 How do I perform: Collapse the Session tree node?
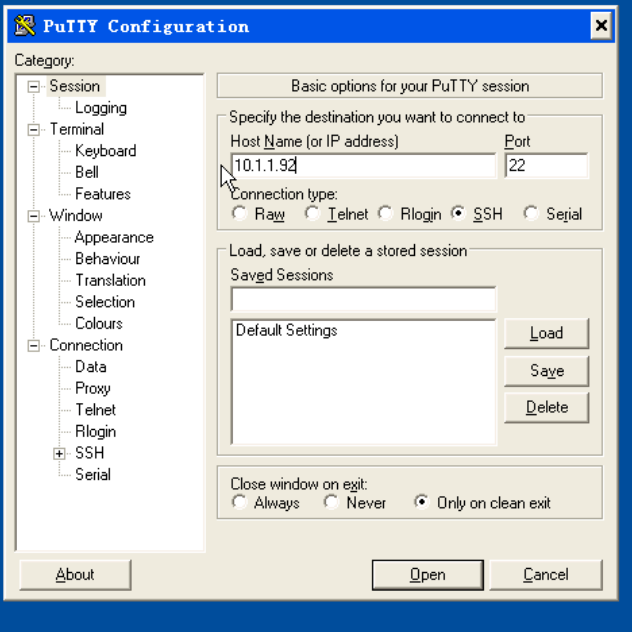pos(34,87)
